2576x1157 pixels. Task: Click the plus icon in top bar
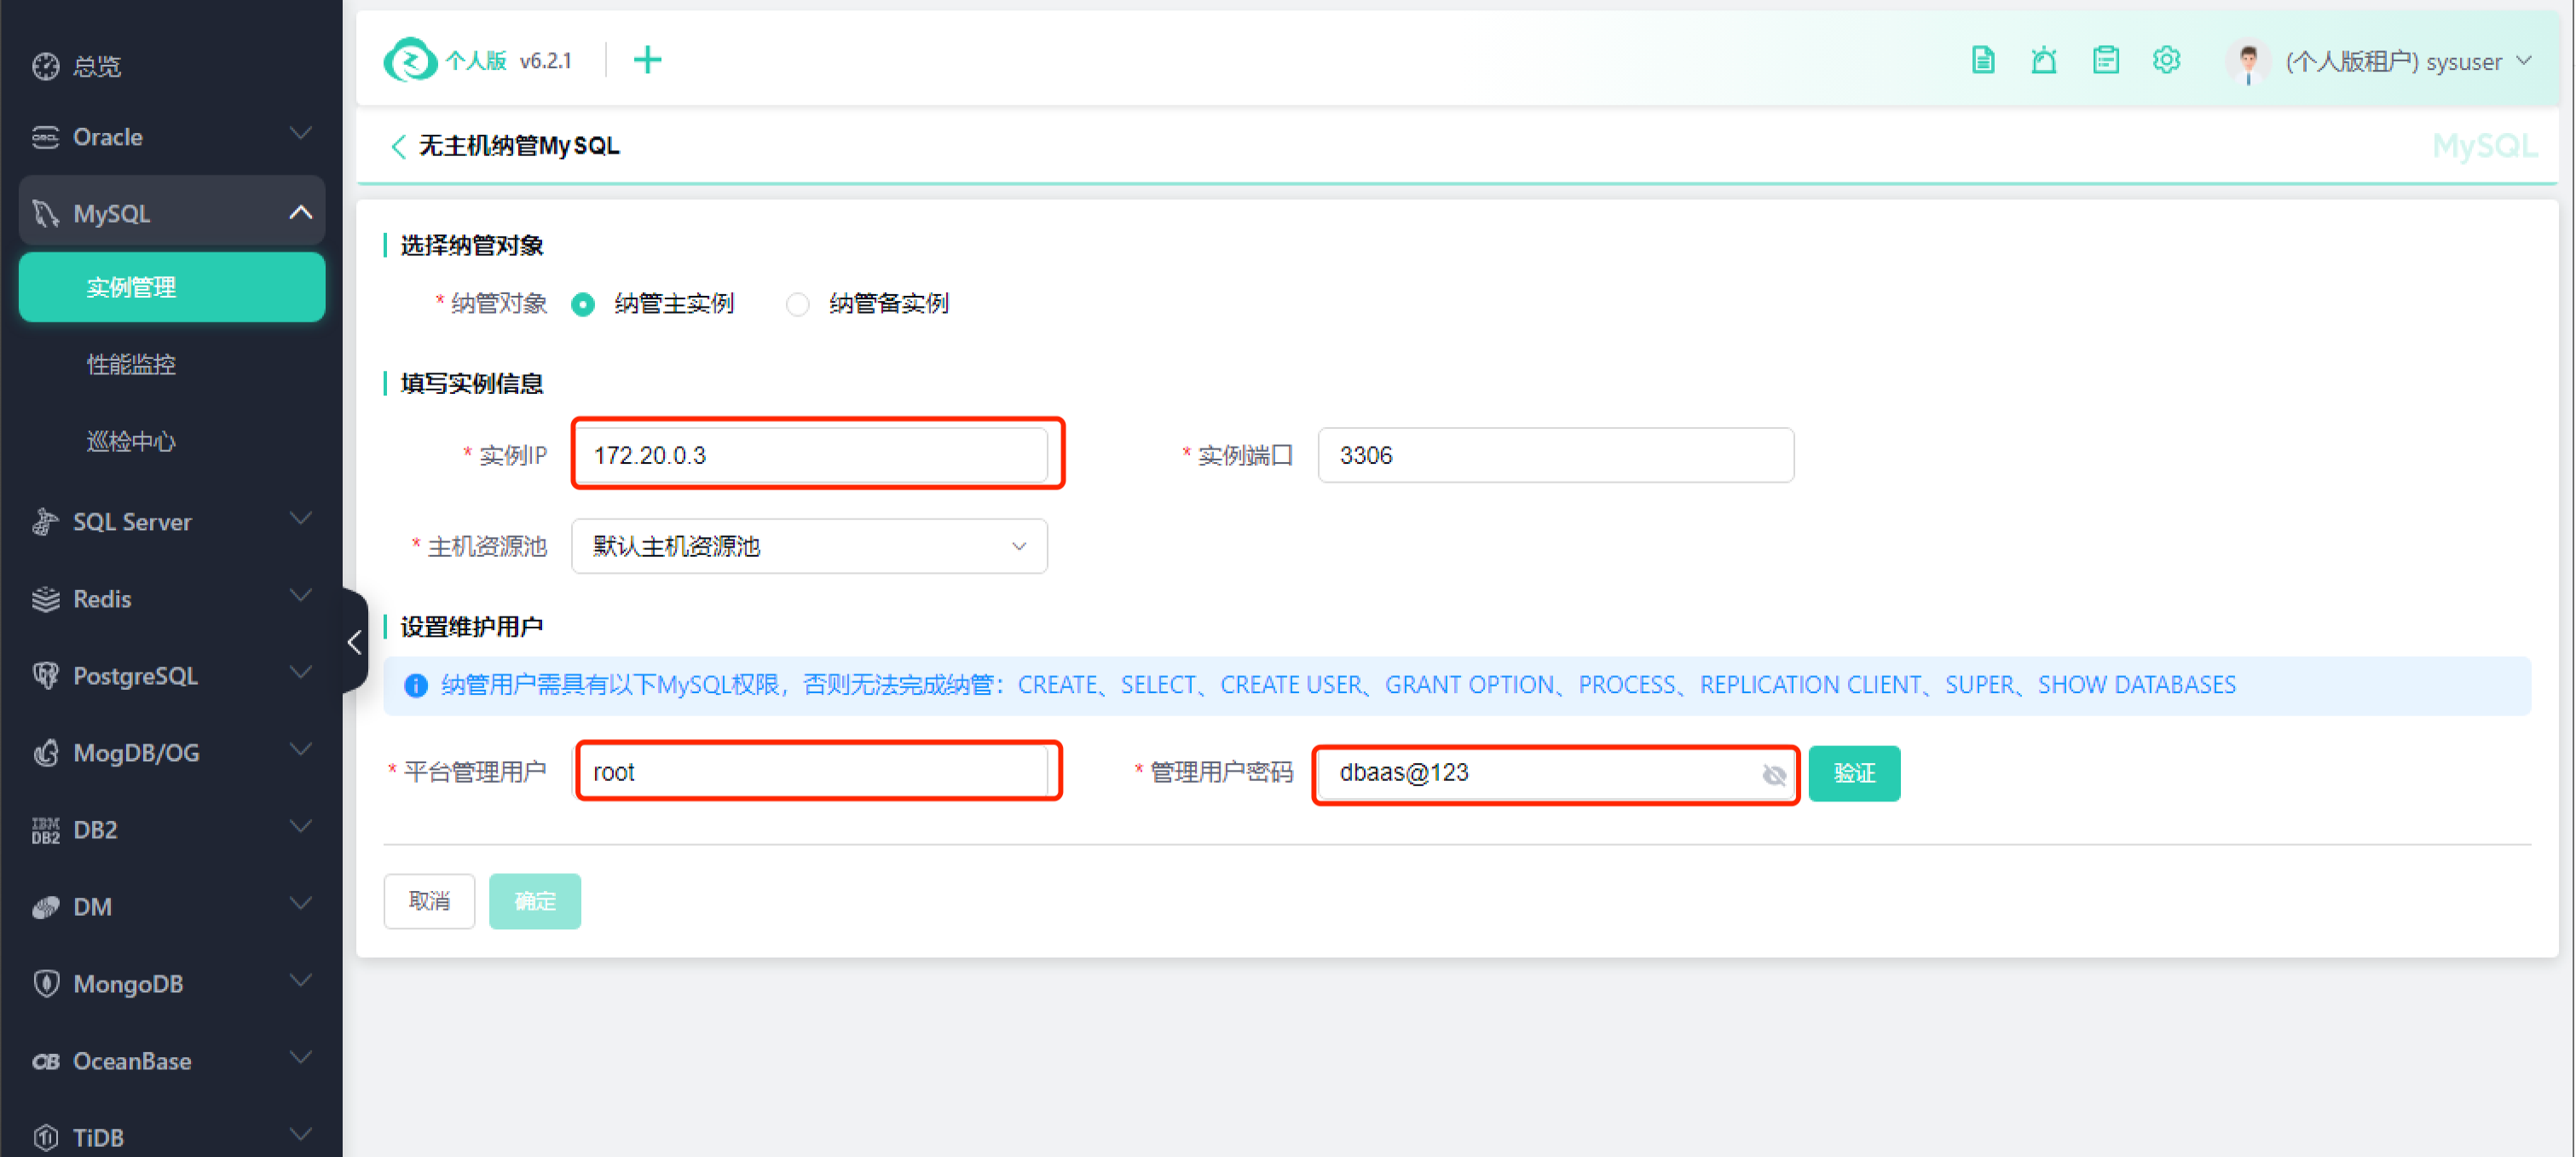pyautogui.click(x=647, y=60)
